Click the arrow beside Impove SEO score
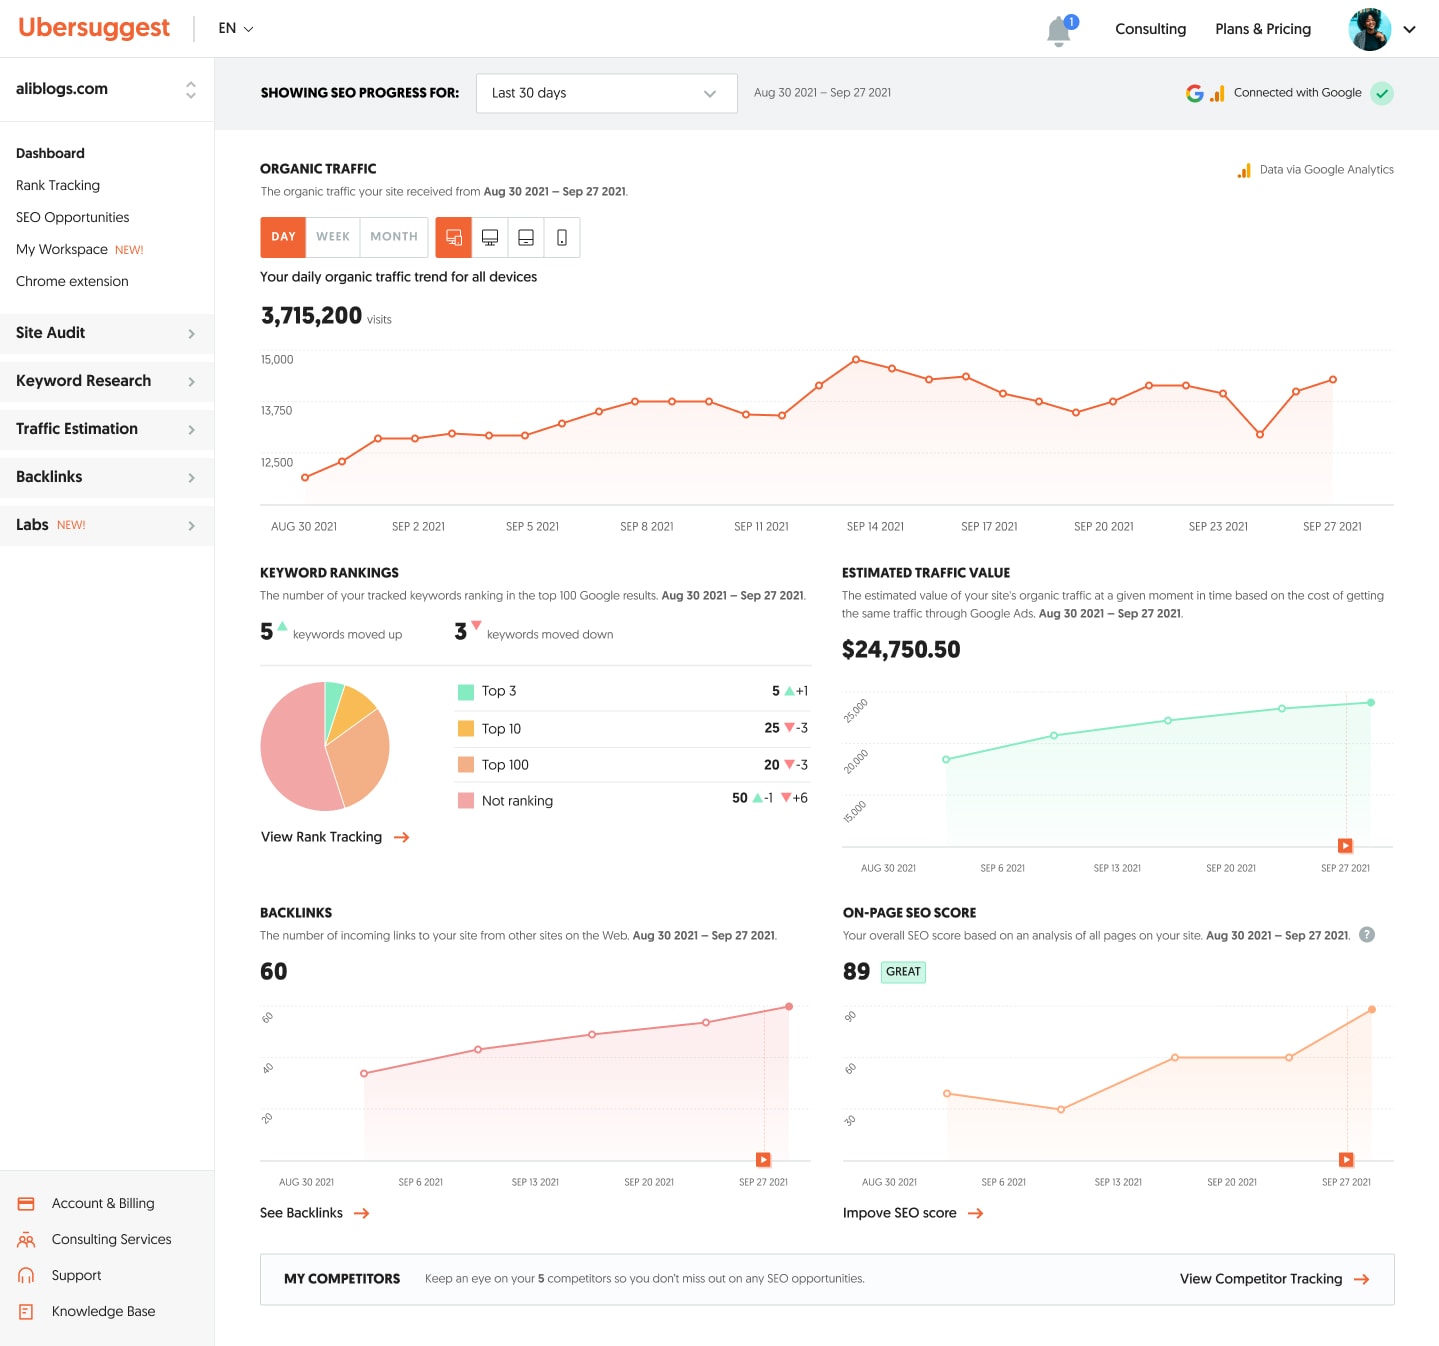The height and width of the screenshot is (1346, 1439). pos(976,1214)
